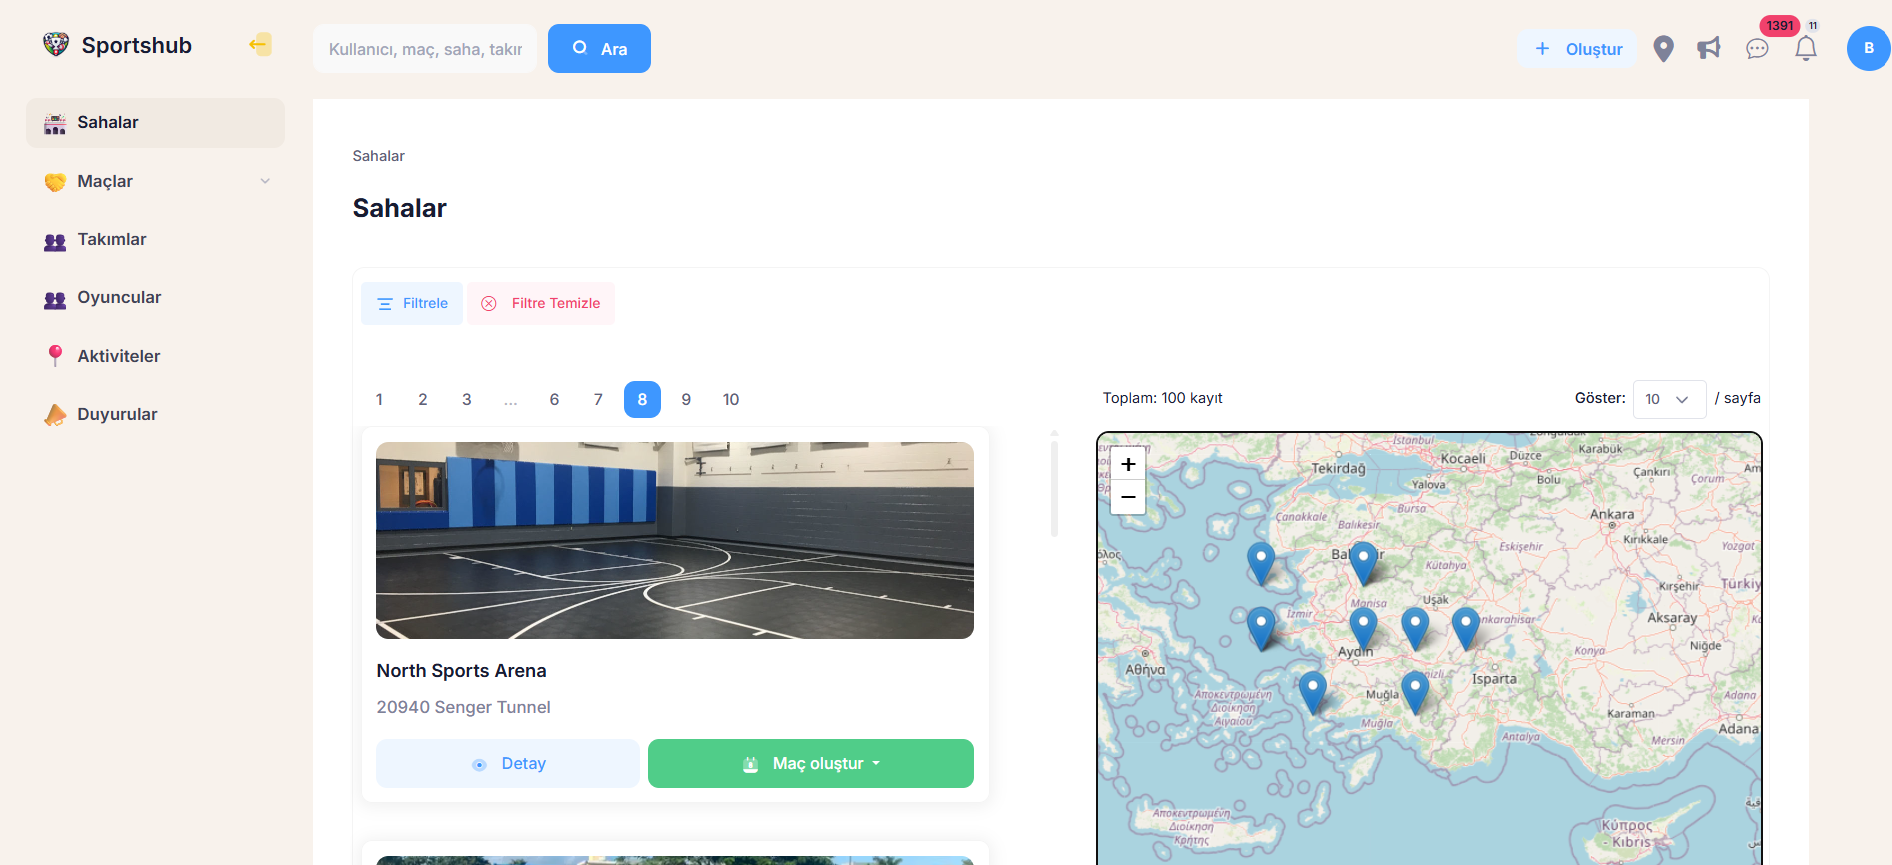
Task: Open the notifications bell icon
Action: click(x=1806, y=49)
